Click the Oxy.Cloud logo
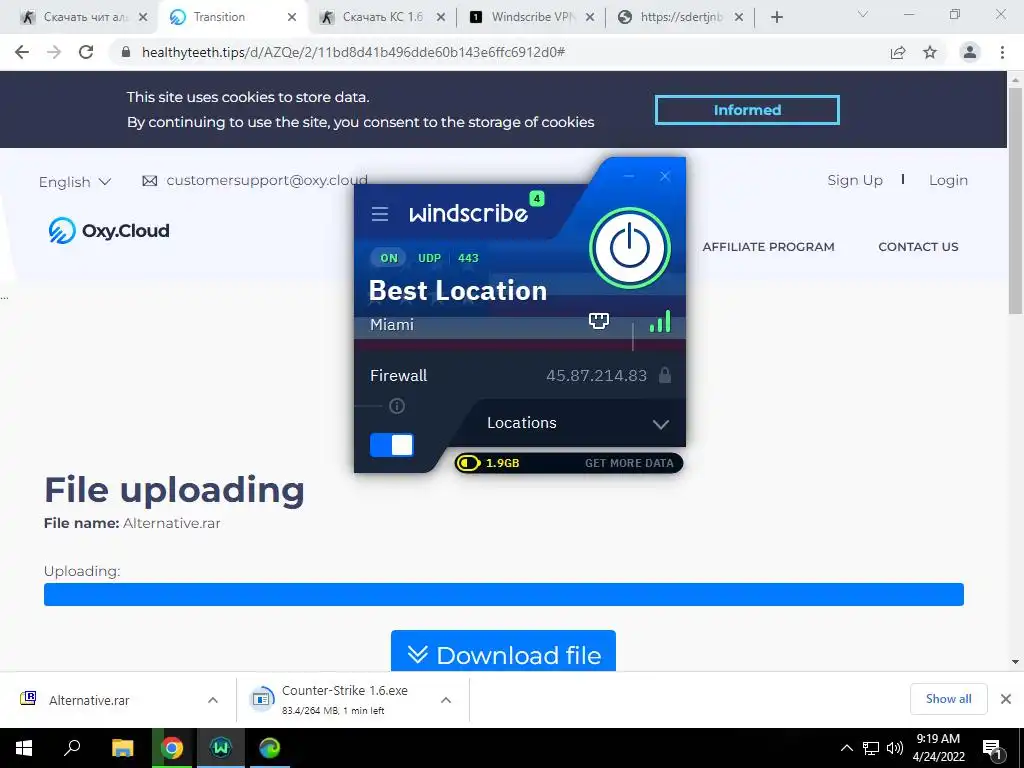The width and height of the screenshot is (1024, 768). coord(109,231)
